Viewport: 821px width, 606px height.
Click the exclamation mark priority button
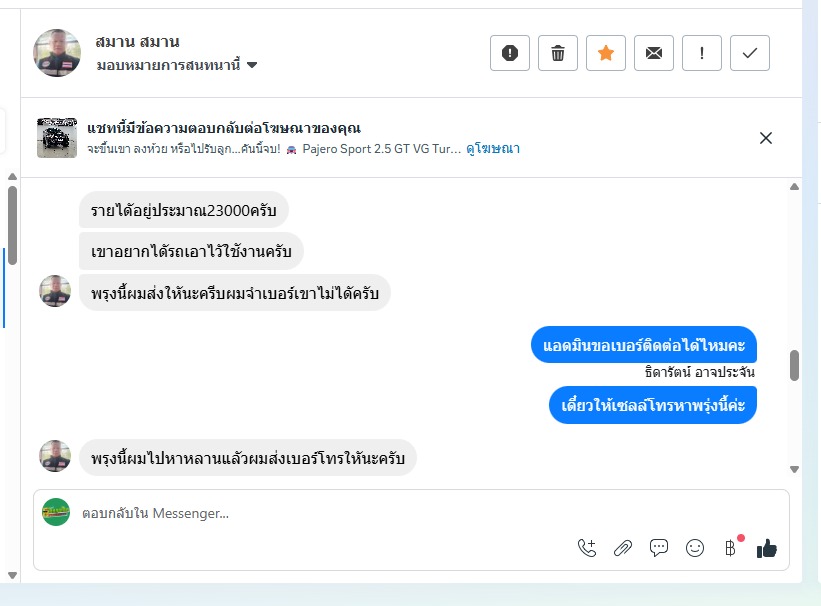tap(702, 53)
